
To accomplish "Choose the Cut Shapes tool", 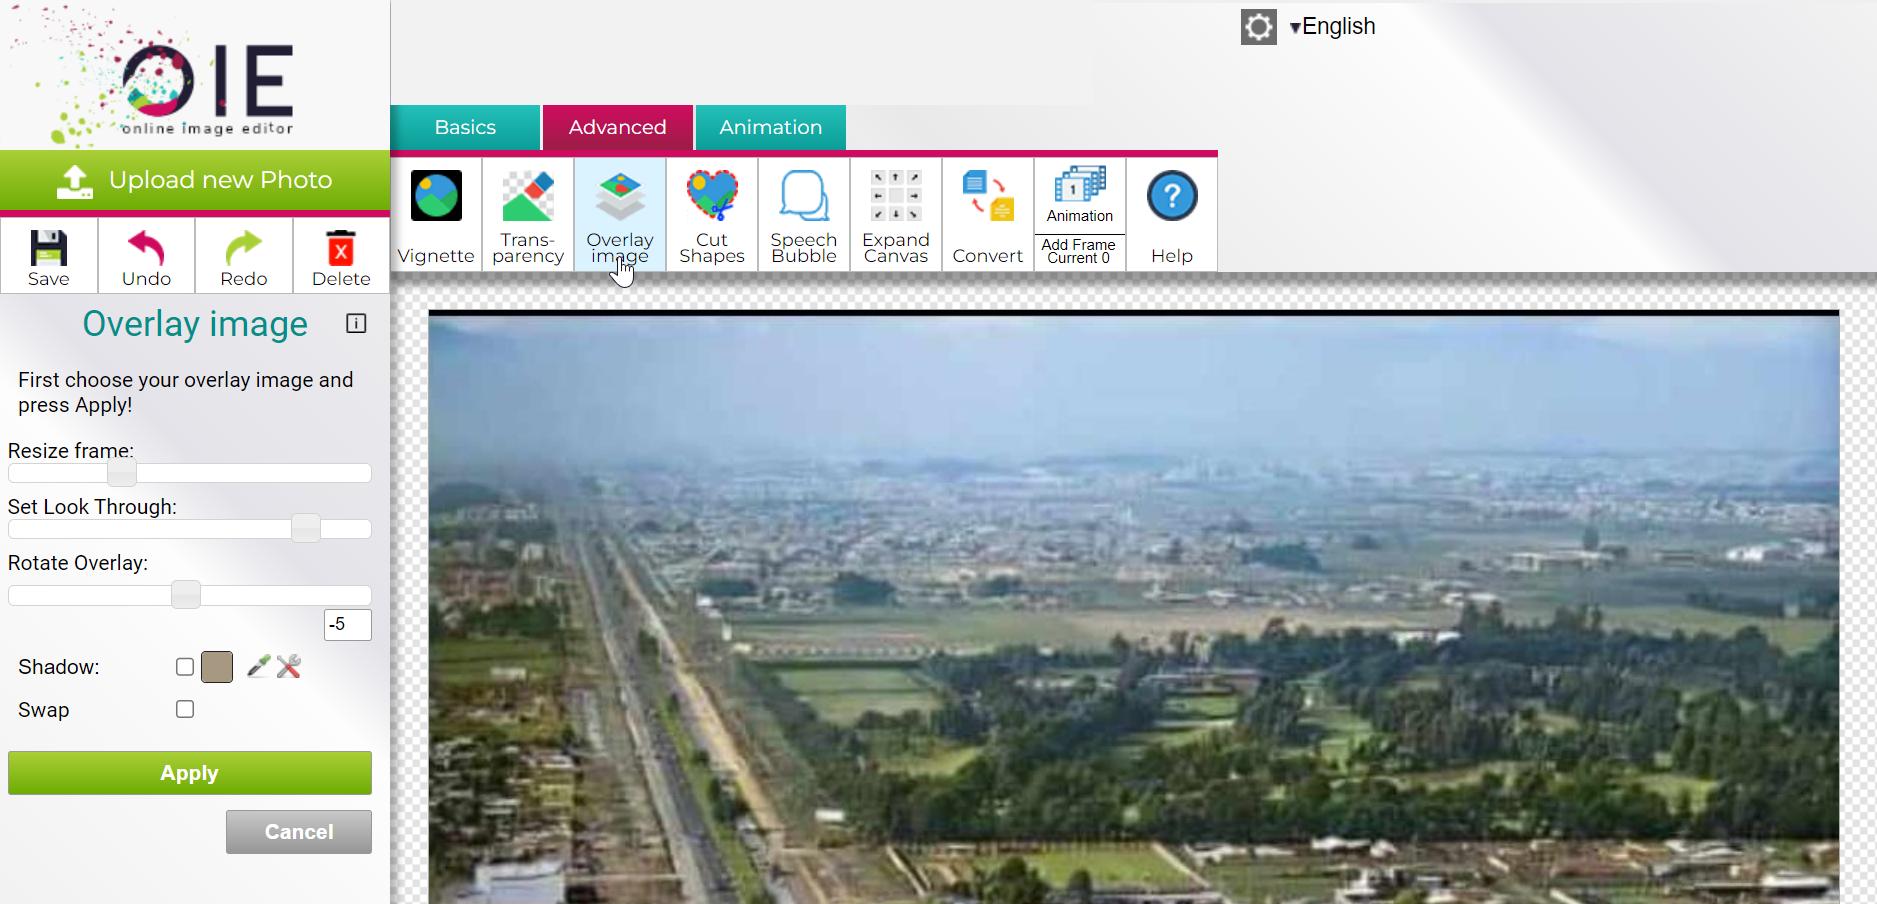I will [712, 215].
